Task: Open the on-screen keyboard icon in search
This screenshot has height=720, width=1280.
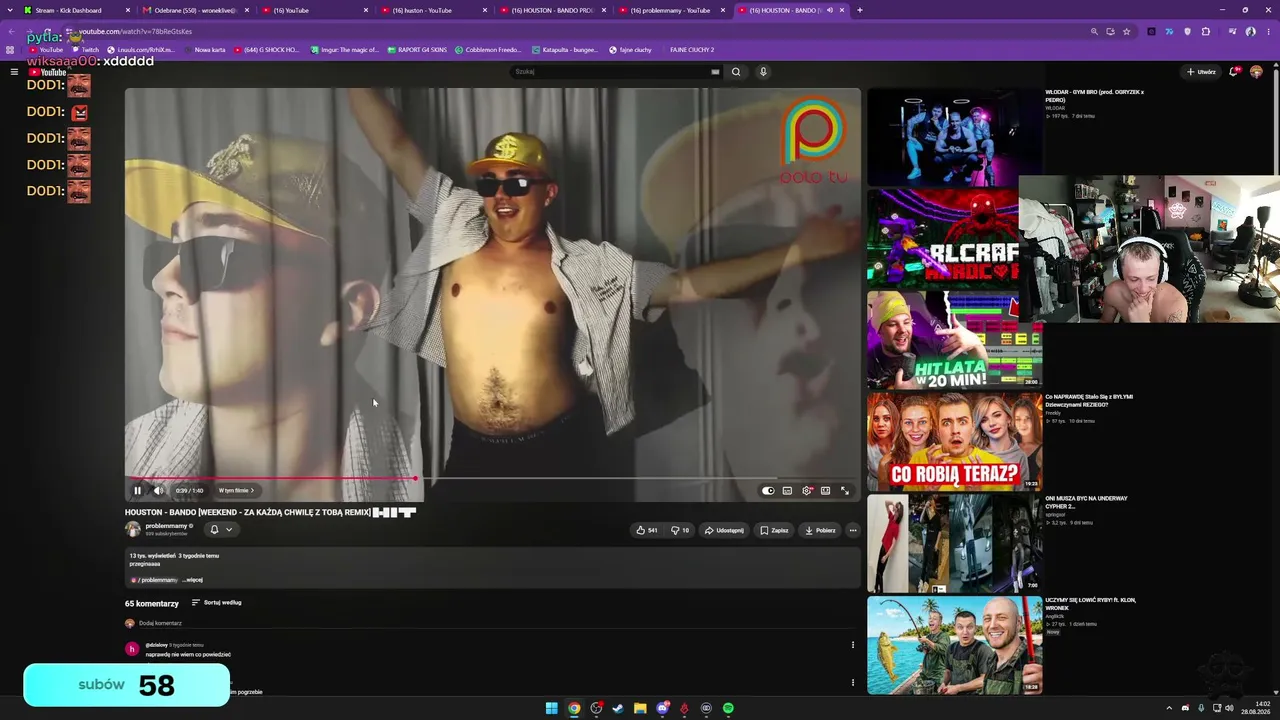Action: pos(715,72)
